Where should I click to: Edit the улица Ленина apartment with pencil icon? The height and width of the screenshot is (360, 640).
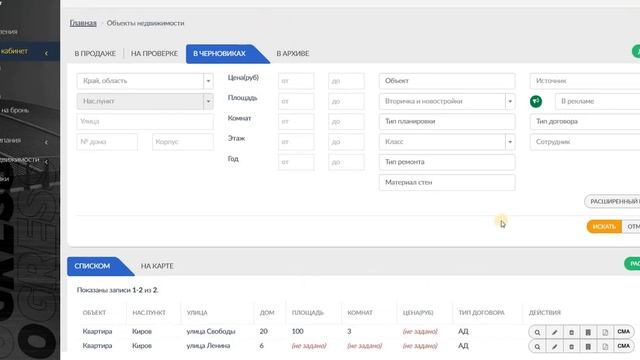tap(554, 347)
